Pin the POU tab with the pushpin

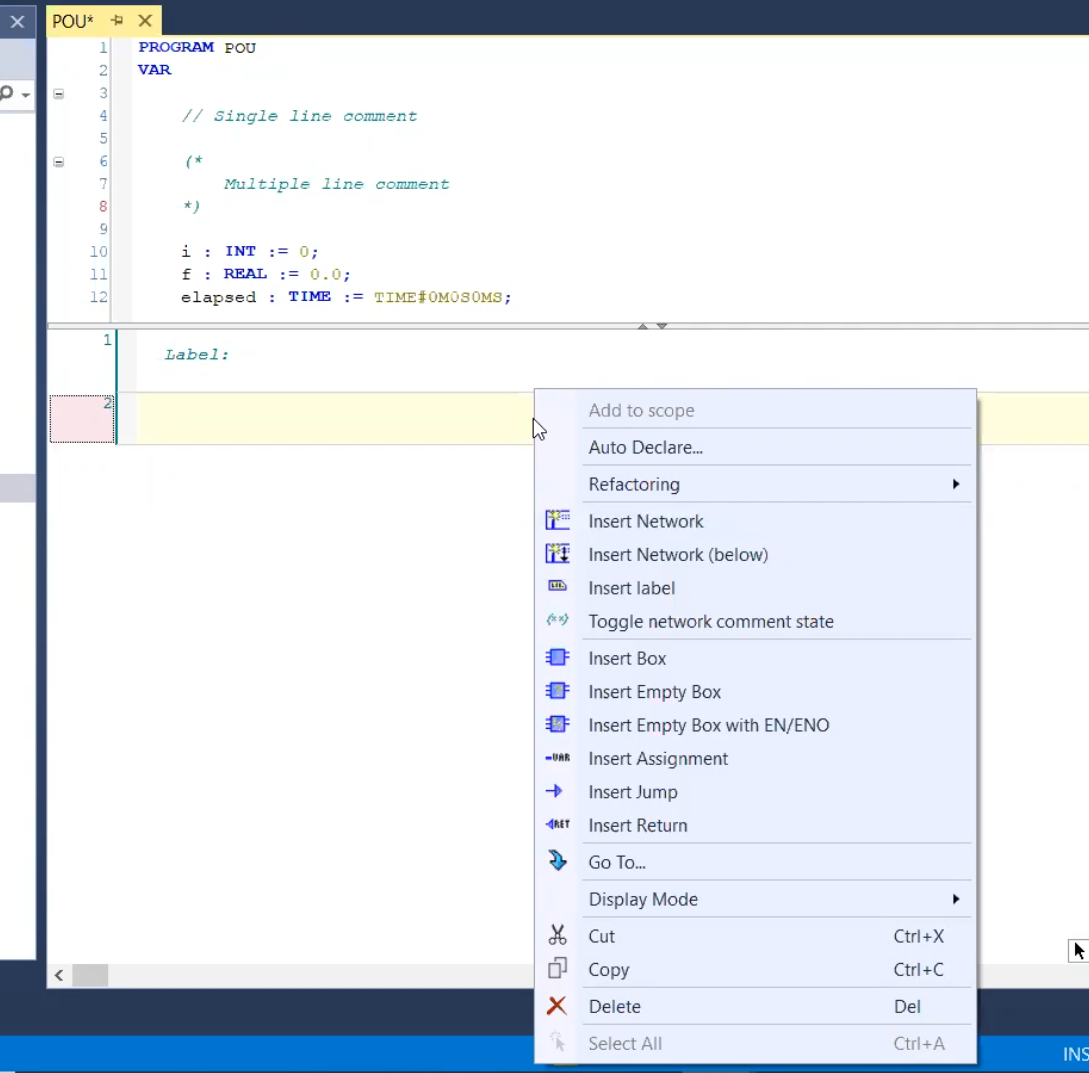[x=117, y=21]
